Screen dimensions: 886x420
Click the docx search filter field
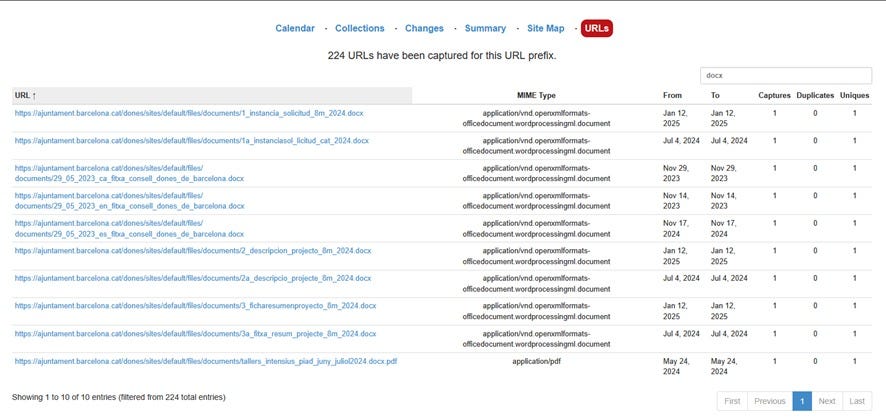coord(786,75)
